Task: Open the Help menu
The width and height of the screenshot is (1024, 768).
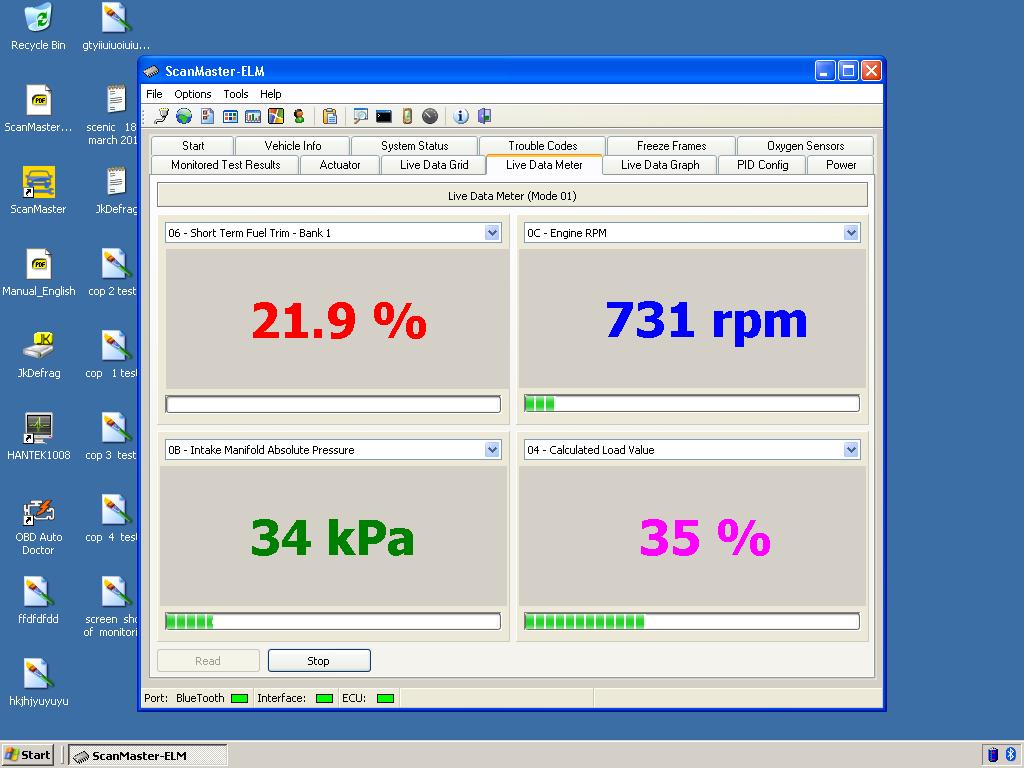Action: tap(270, 94)
